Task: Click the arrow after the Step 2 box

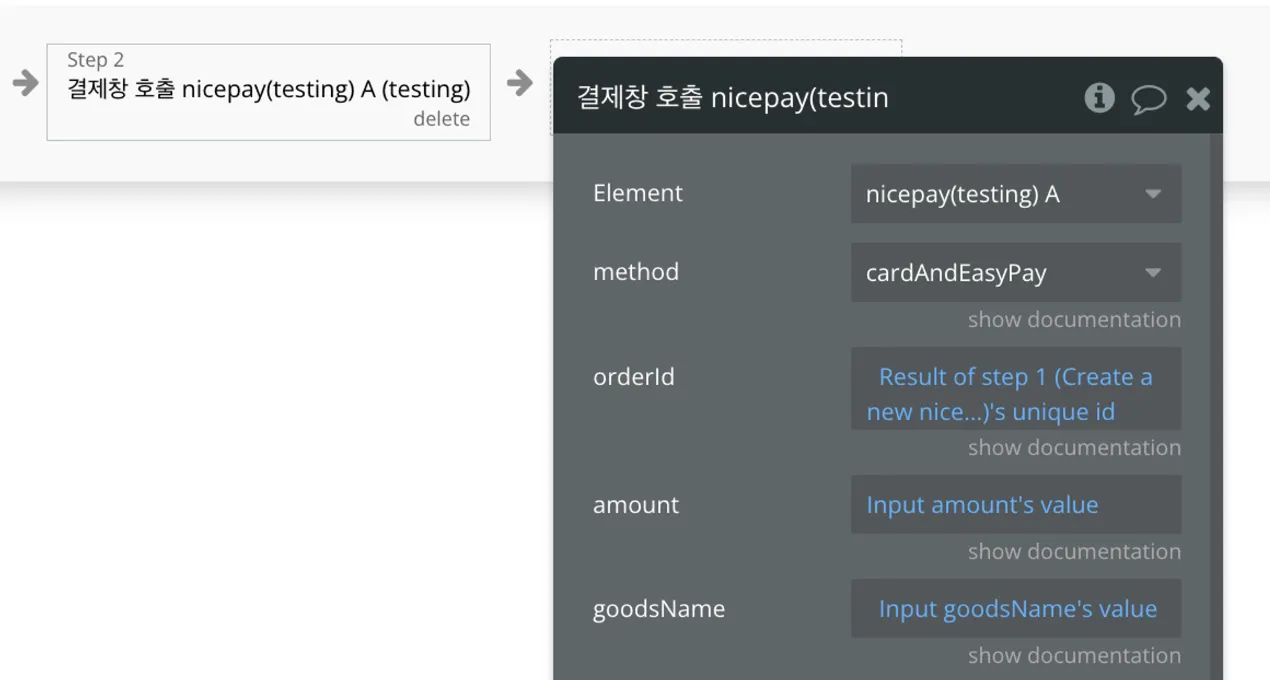Action: pos(519,83)
